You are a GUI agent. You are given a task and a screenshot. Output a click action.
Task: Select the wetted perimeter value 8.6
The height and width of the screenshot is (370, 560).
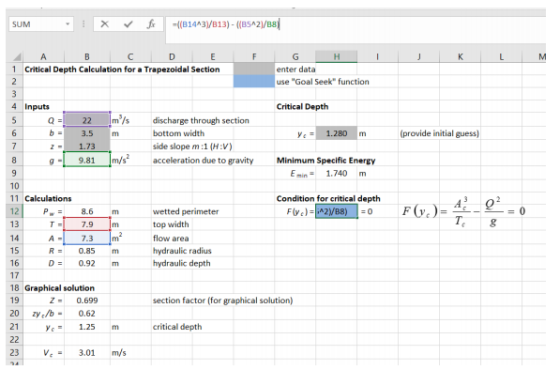(87, 211)
